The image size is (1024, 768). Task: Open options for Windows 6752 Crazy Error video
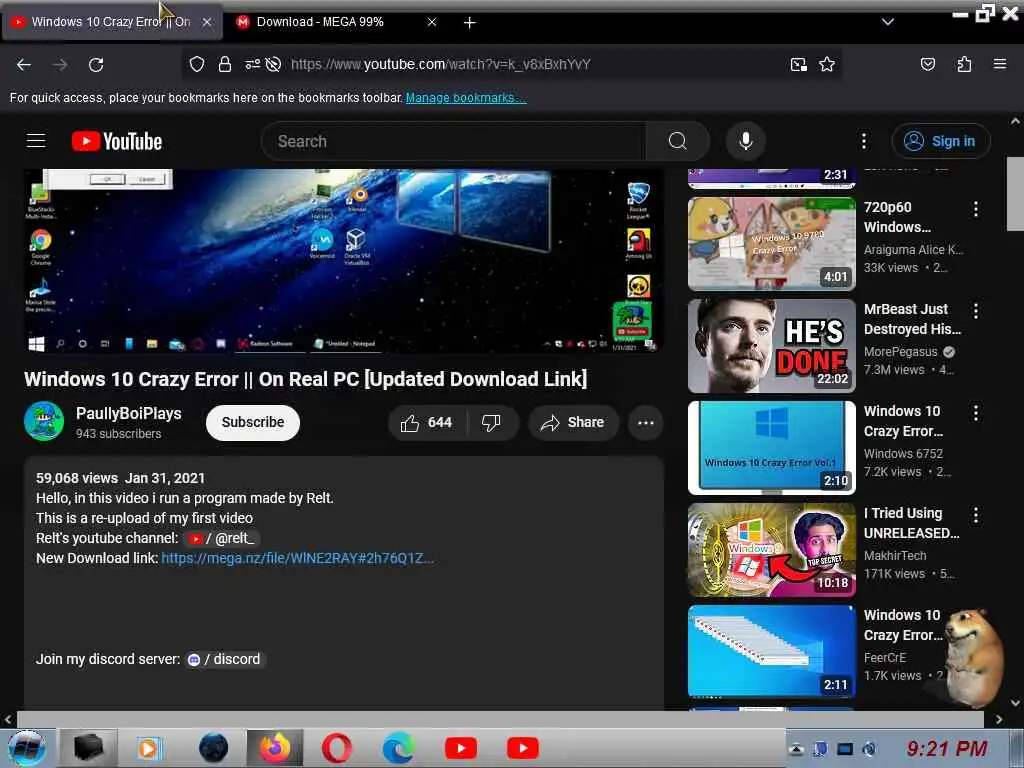coord(976,413)
